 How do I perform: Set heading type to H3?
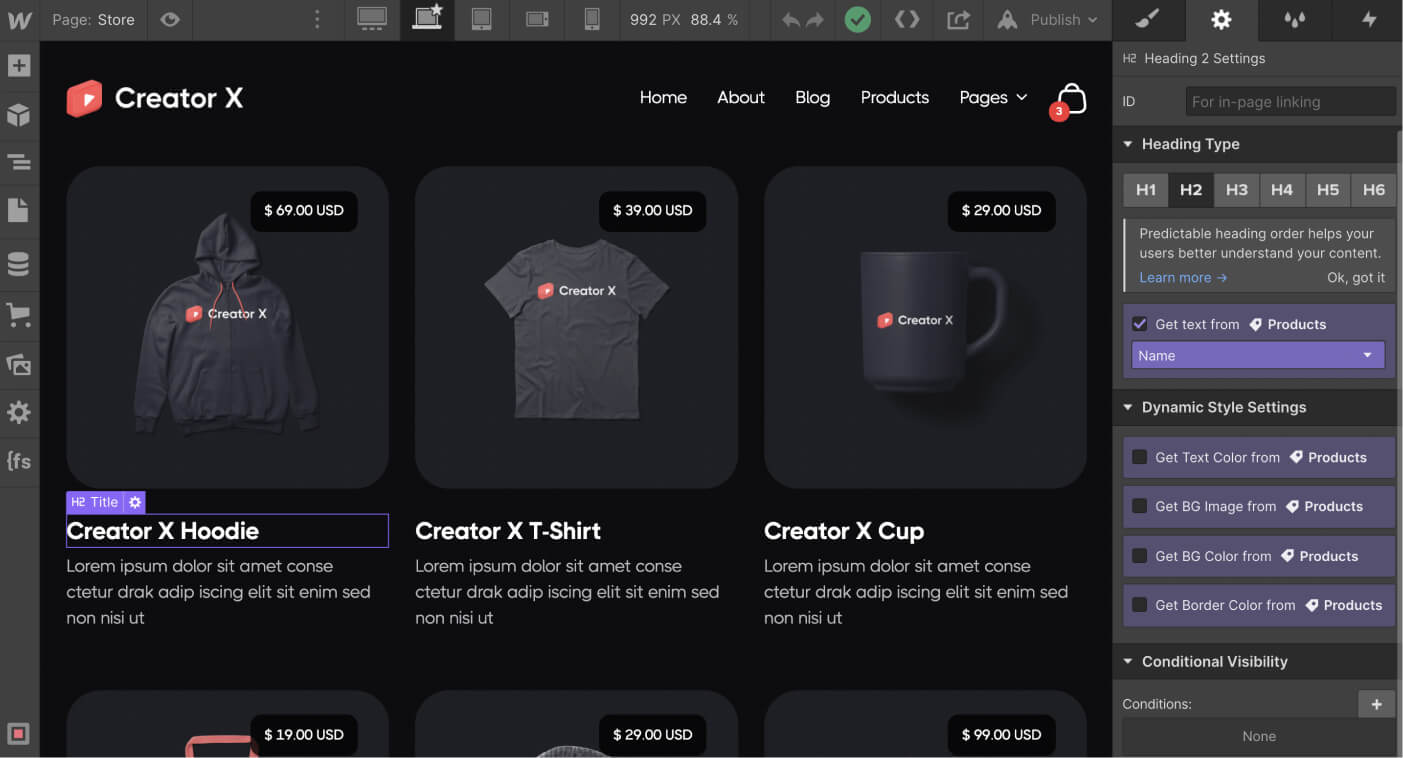[1237, 190]
